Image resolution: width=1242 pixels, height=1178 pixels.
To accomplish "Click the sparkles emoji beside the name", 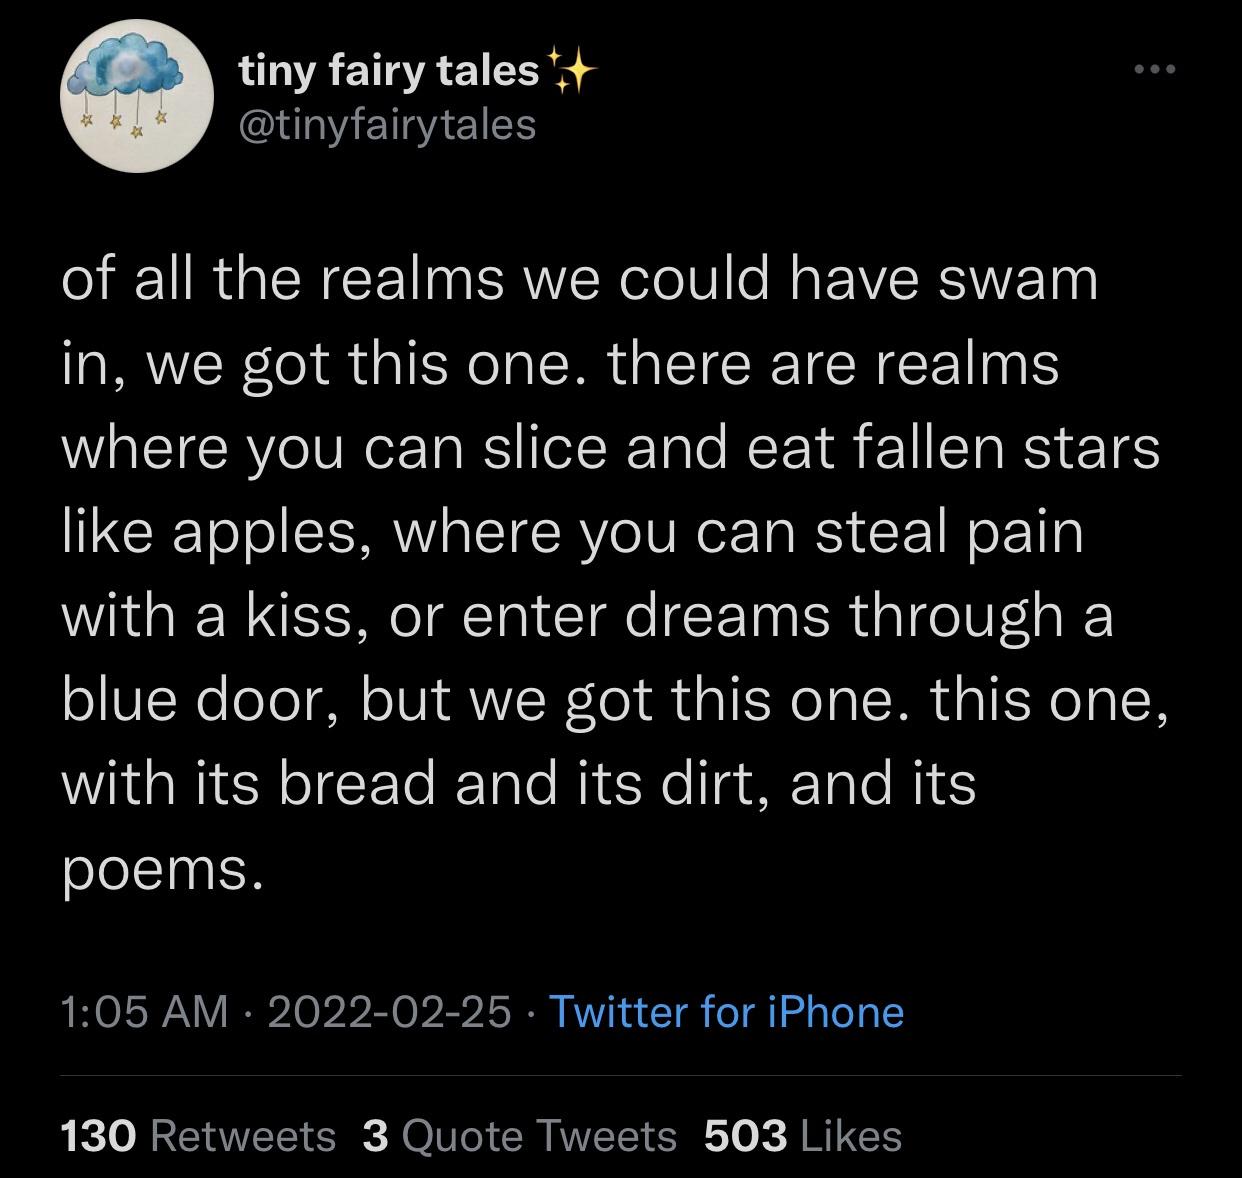I will pos(572,71).
